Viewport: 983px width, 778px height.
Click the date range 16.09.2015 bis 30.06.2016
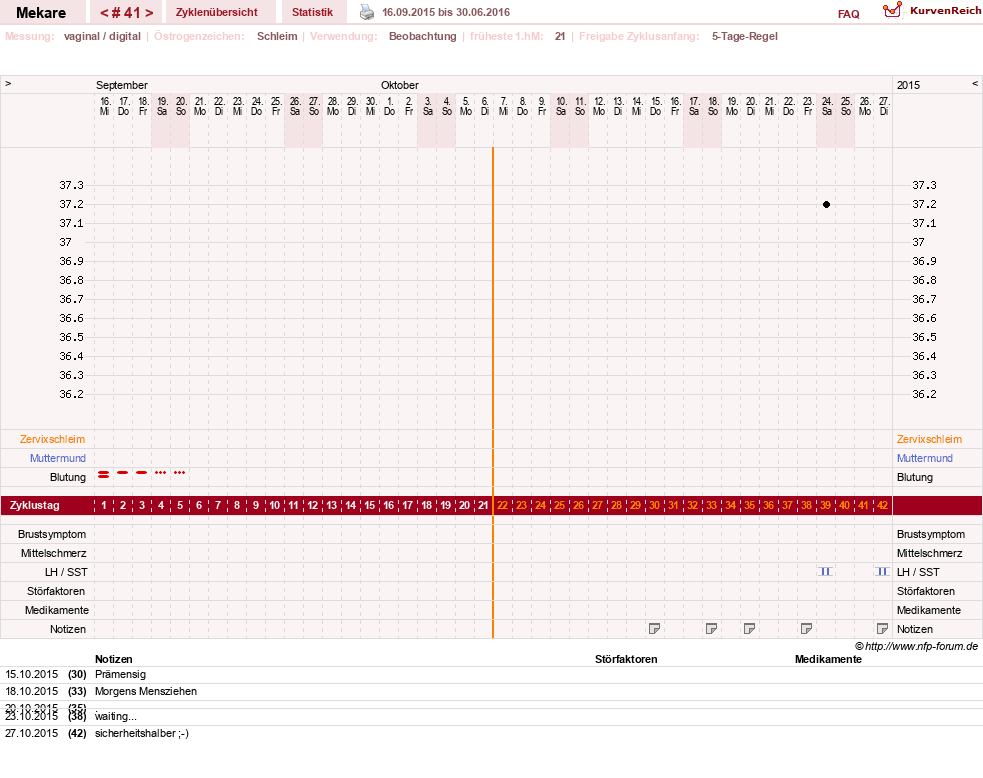coord(446,12)
